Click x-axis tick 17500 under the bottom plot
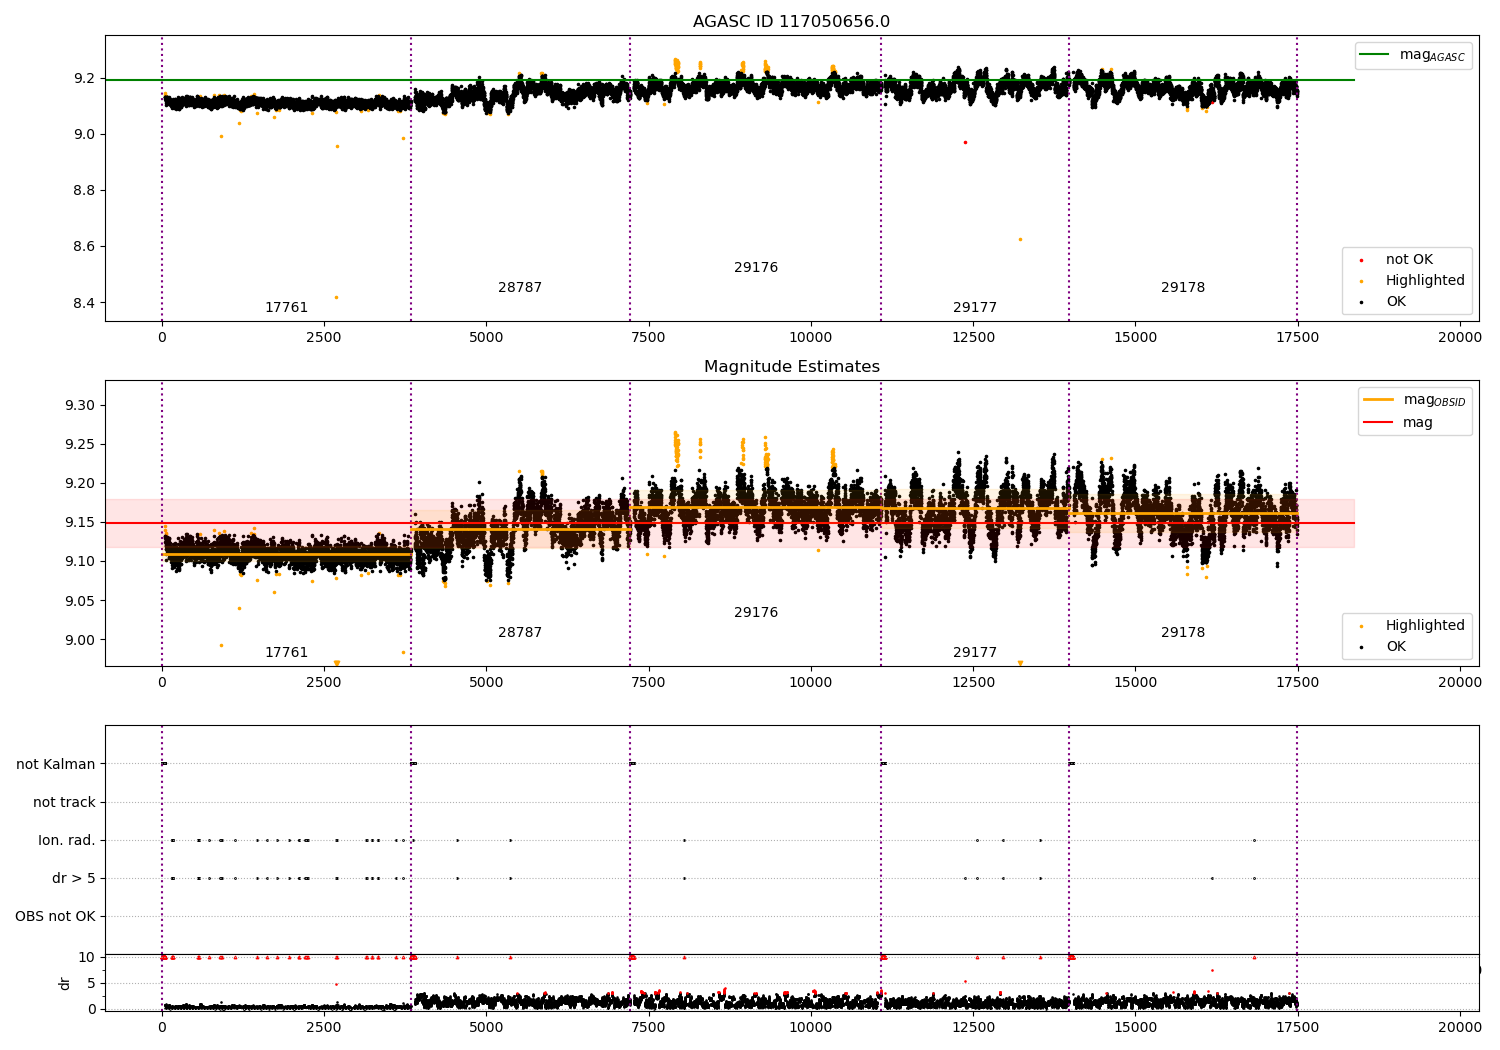 [x=1297, y=1028]
